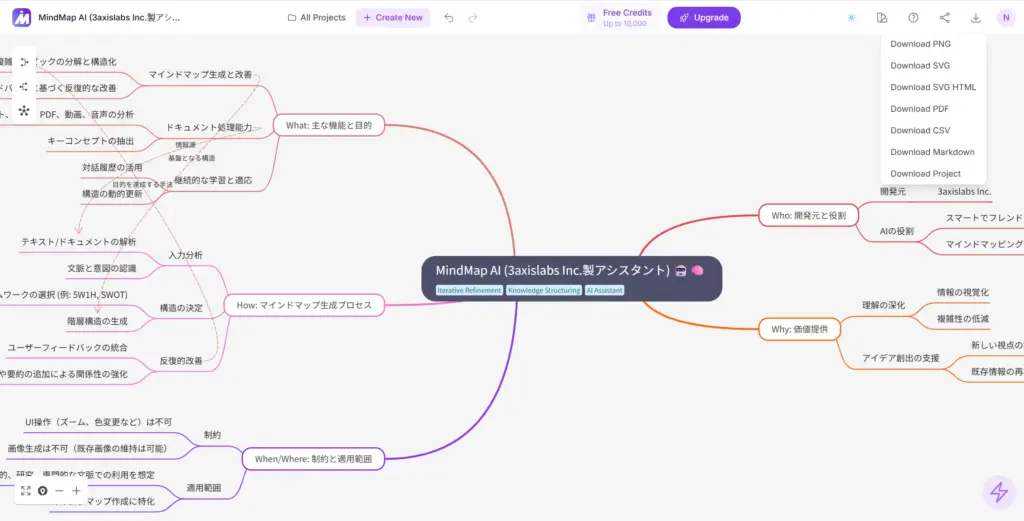This screenshot has height=521, width=1024.
Task: Click the Upgrade button
Action: pos(704,18)
